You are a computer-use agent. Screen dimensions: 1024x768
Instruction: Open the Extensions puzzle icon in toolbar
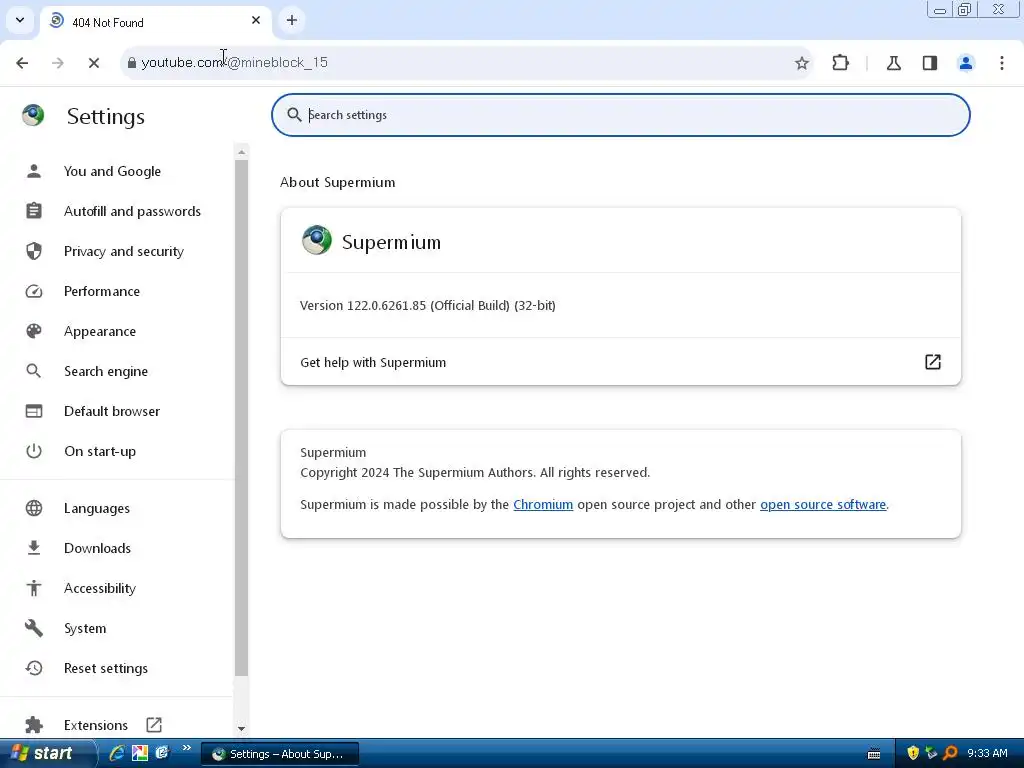tap(840, 63)
